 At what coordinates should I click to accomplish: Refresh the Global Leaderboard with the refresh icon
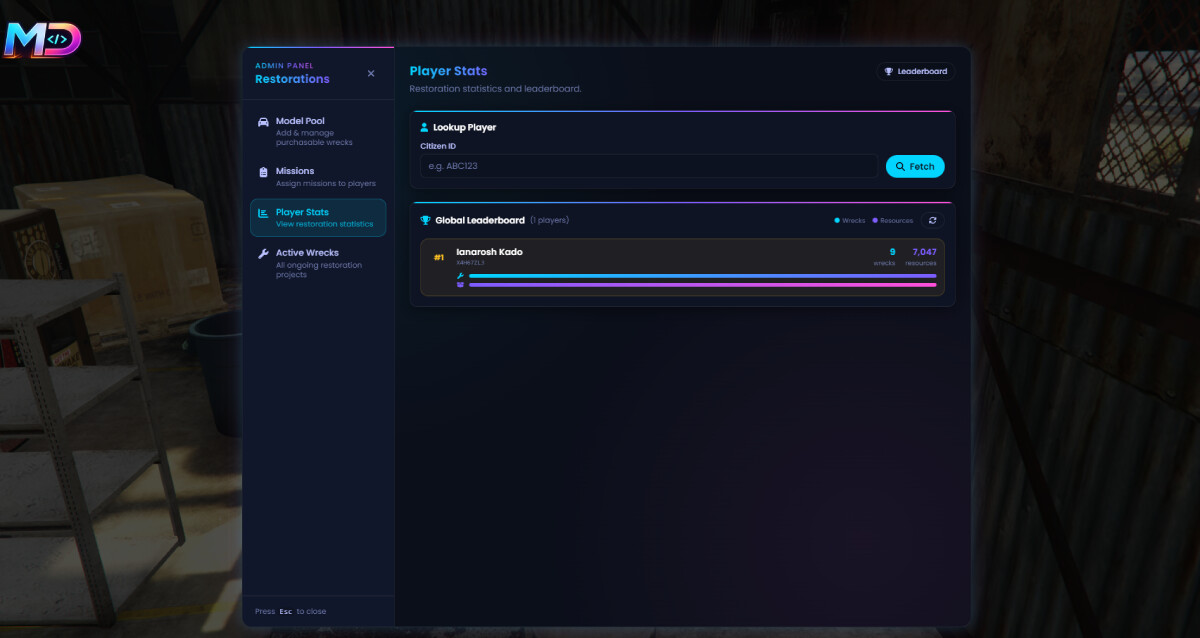pyautogui.click(x=932, y=220)
